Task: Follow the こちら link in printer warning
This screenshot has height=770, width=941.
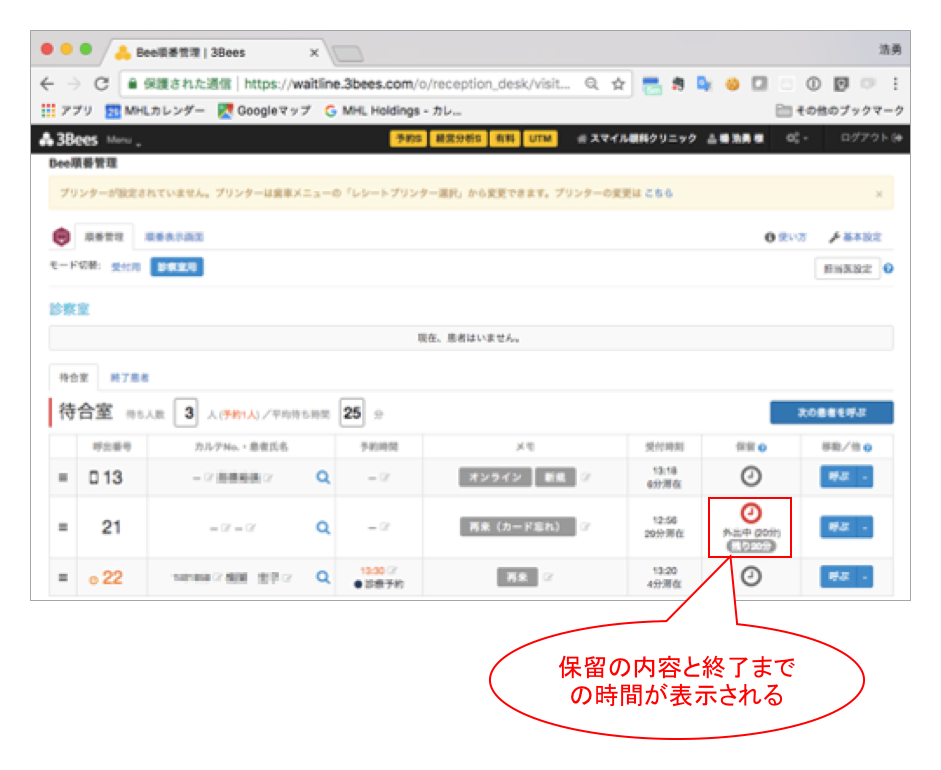Action: click(x=658, y=193)
